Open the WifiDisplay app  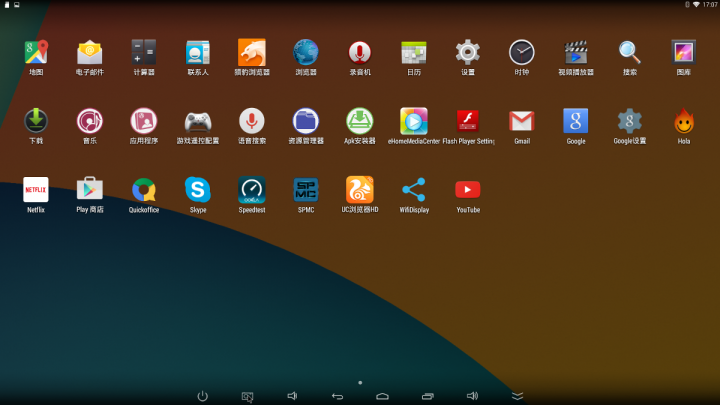414,190
